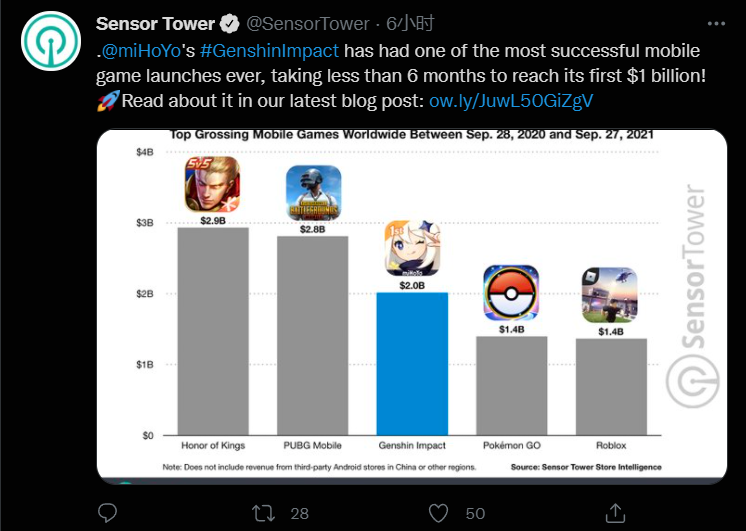This screenshot has height=531, width=746.
Task: Click the PUBG Mobile game icon
Action: pyautogui.click(x=313, y=193)
